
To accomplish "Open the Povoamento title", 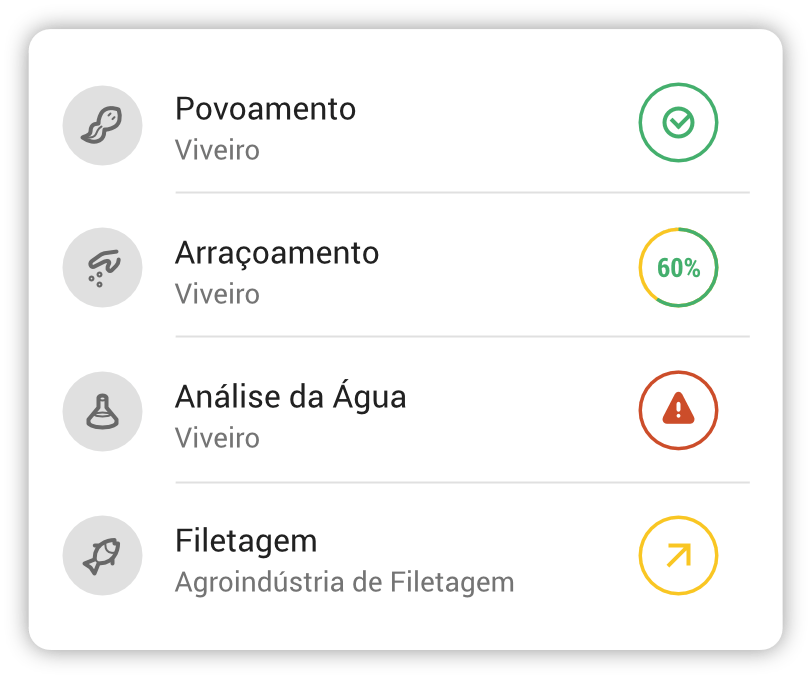I will 265,108.
